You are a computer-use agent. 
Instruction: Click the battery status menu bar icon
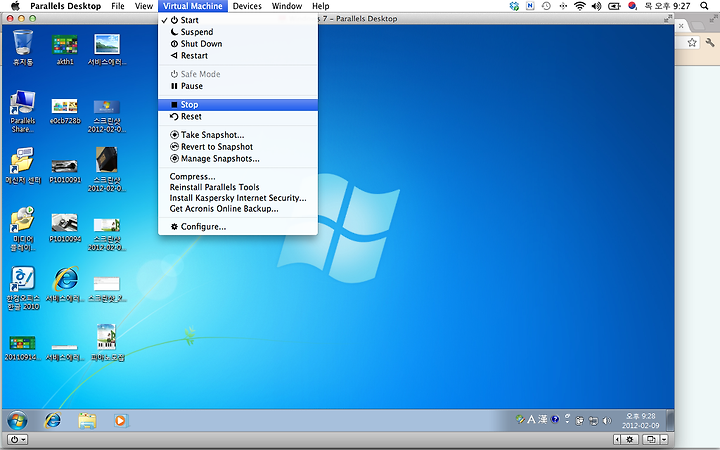pyautogui.click(x=614, y=6)
